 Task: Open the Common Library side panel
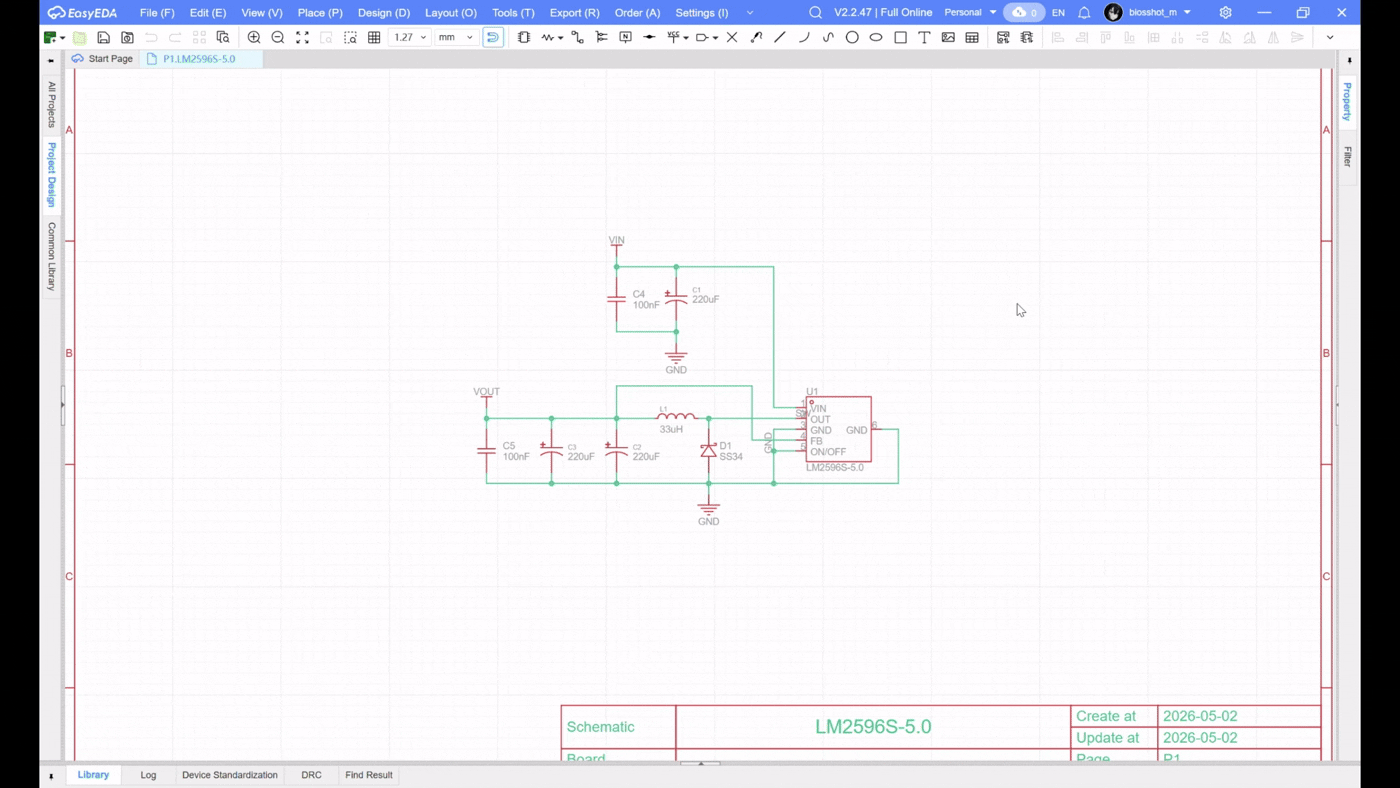tap(52, 256)
